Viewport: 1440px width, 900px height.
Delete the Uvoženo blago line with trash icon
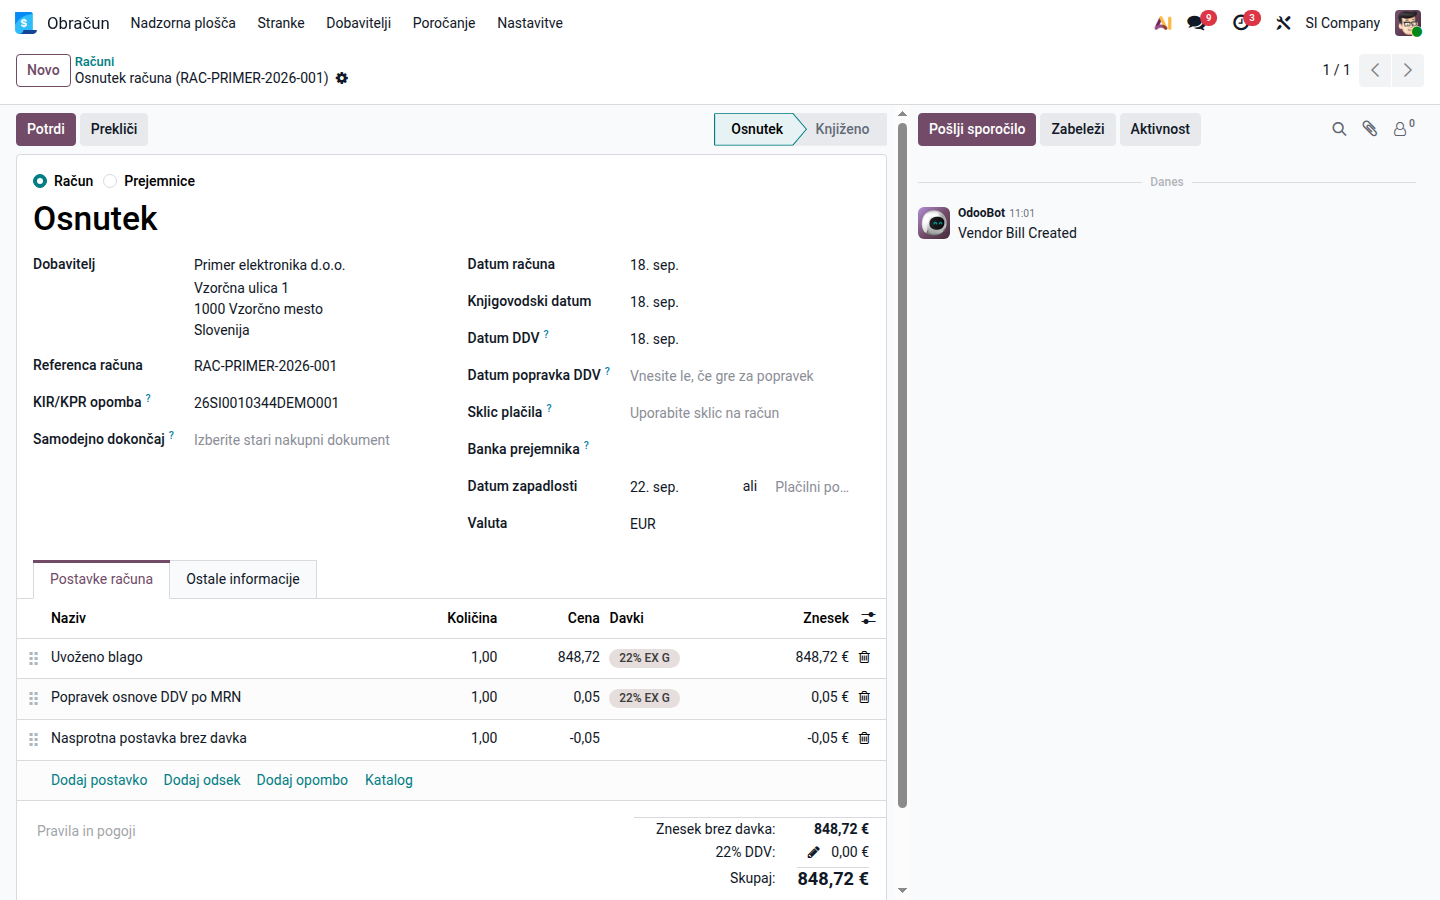[865, 657]
